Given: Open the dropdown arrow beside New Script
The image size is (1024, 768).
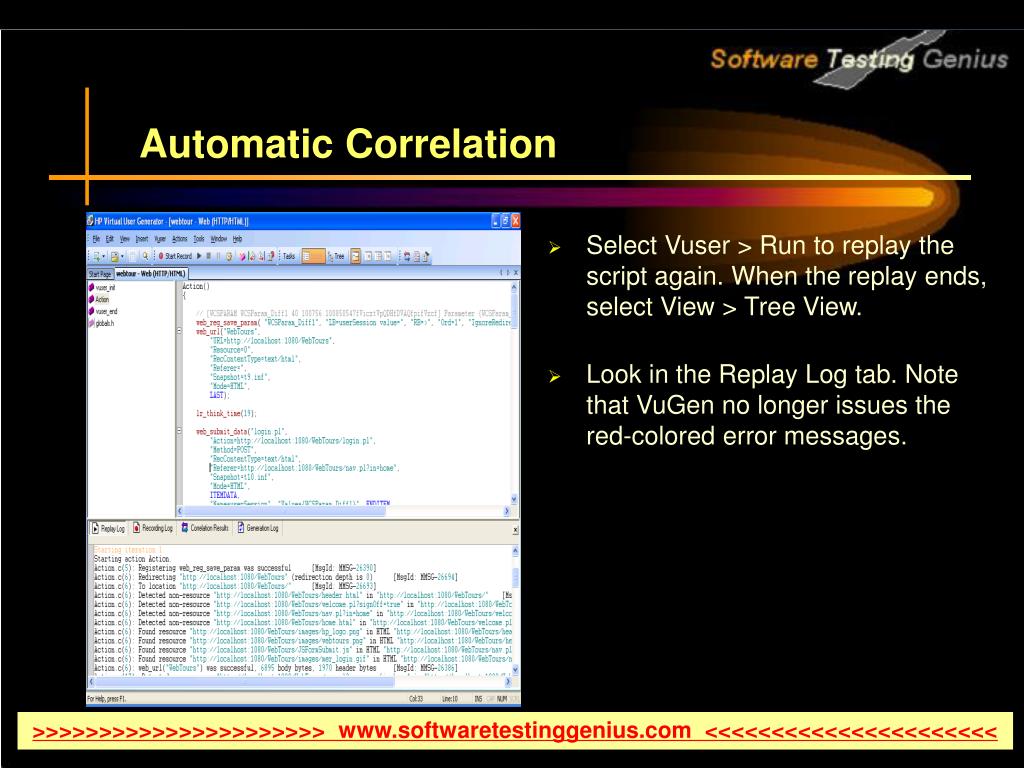Looking at the screenshot, I should [103, 256].
